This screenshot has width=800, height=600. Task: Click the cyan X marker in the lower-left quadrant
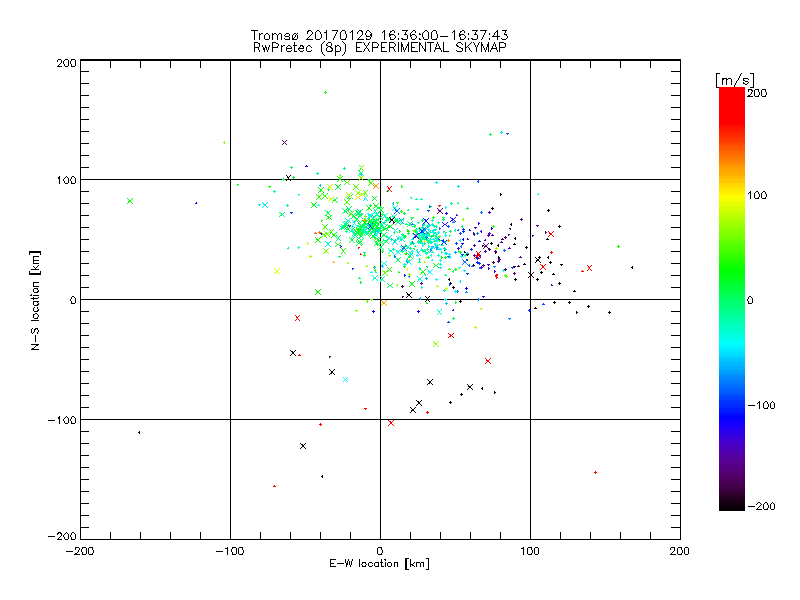coord(345,380)
